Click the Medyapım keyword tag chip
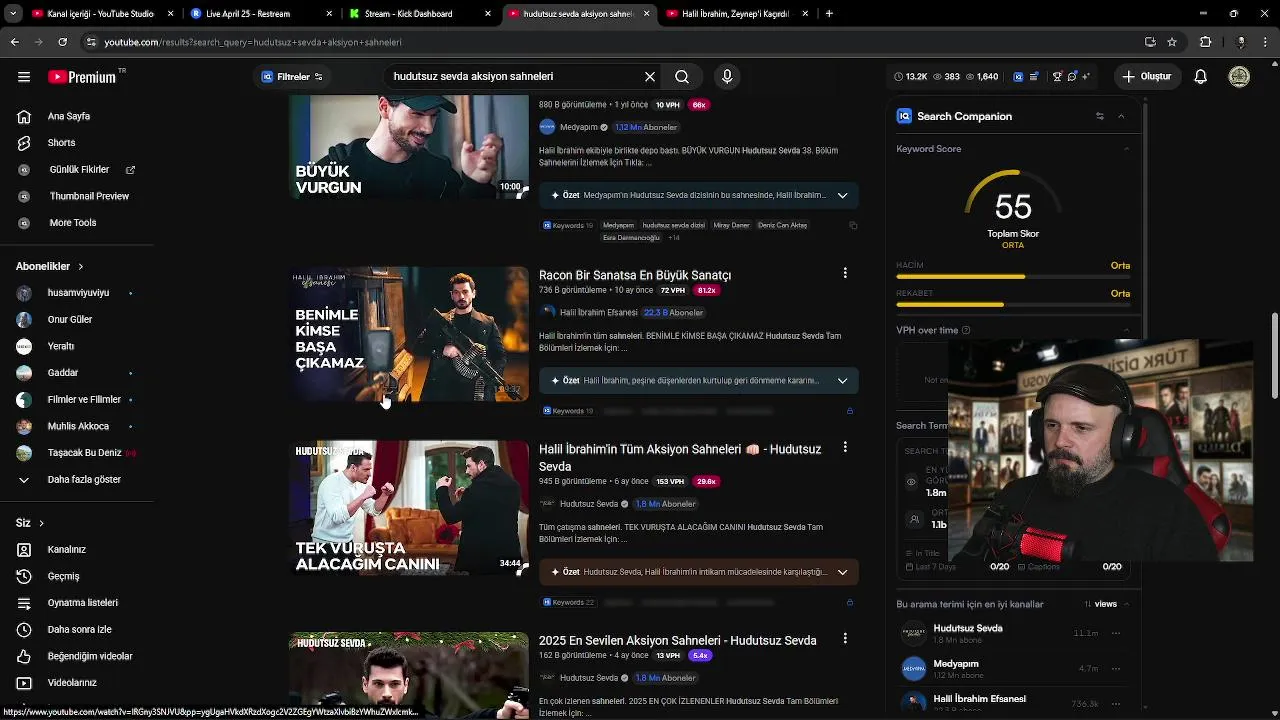This screenshot has height=720, width=1280. 618,225
